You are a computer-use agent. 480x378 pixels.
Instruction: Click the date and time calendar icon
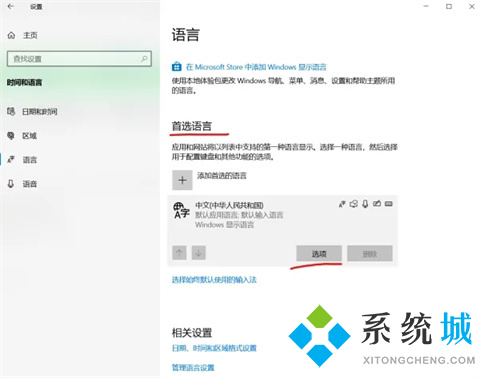point(11,111)
